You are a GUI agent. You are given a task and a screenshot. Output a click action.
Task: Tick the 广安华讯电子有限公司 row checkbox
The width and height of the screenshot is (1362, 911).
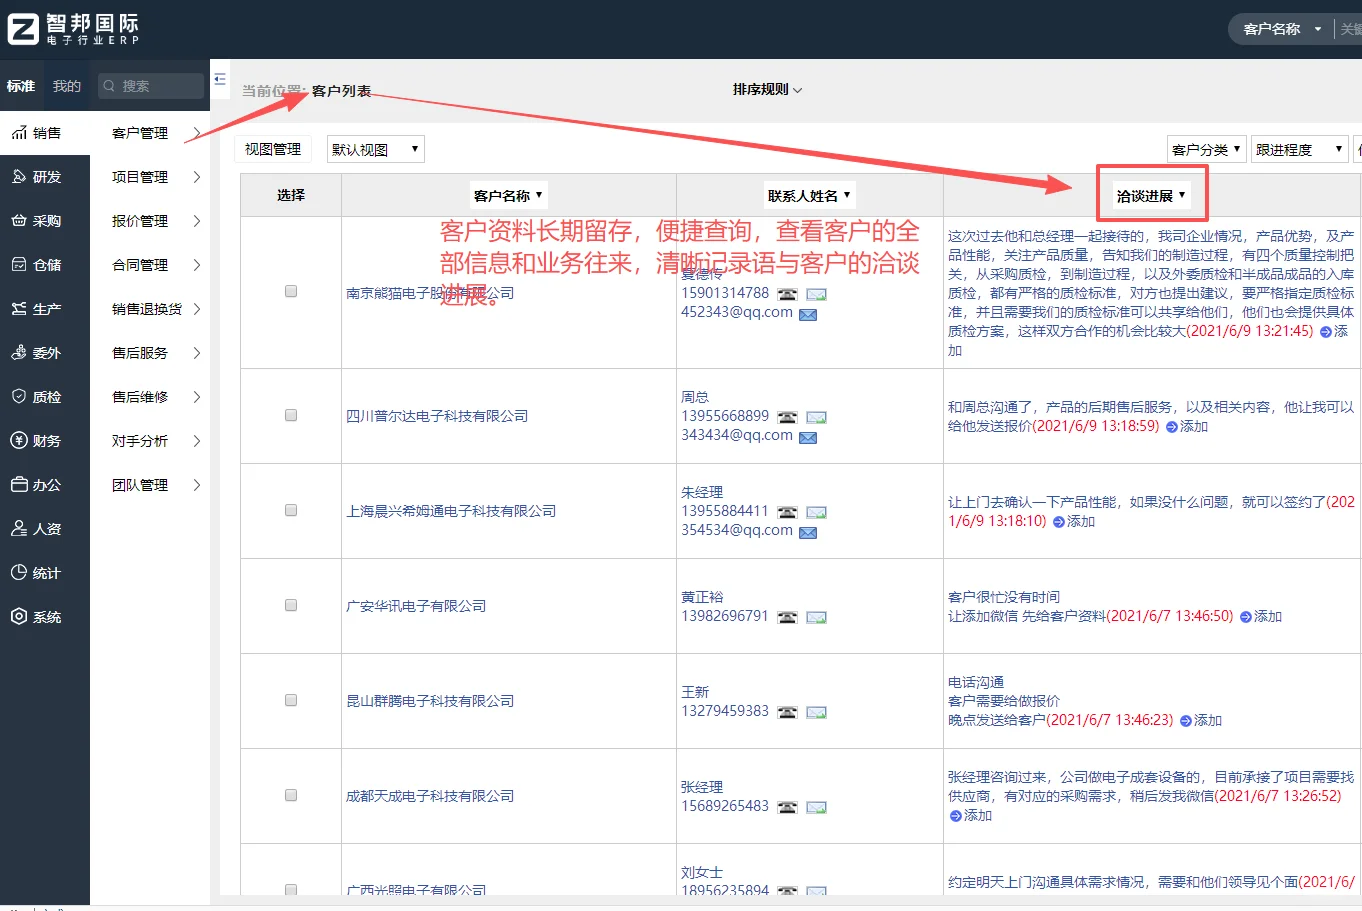291,605
